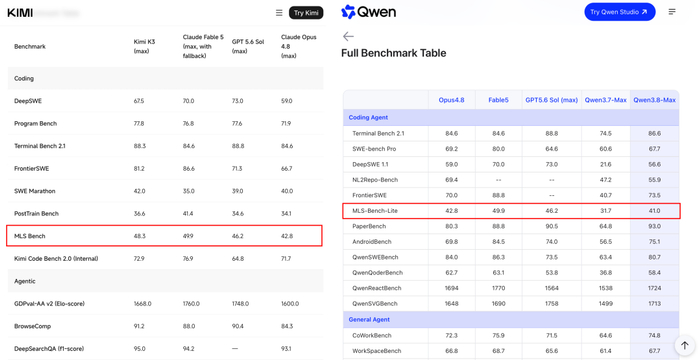
Task: Select the Qwen3.7-Max column header
Action: click(x=606, y=100)
